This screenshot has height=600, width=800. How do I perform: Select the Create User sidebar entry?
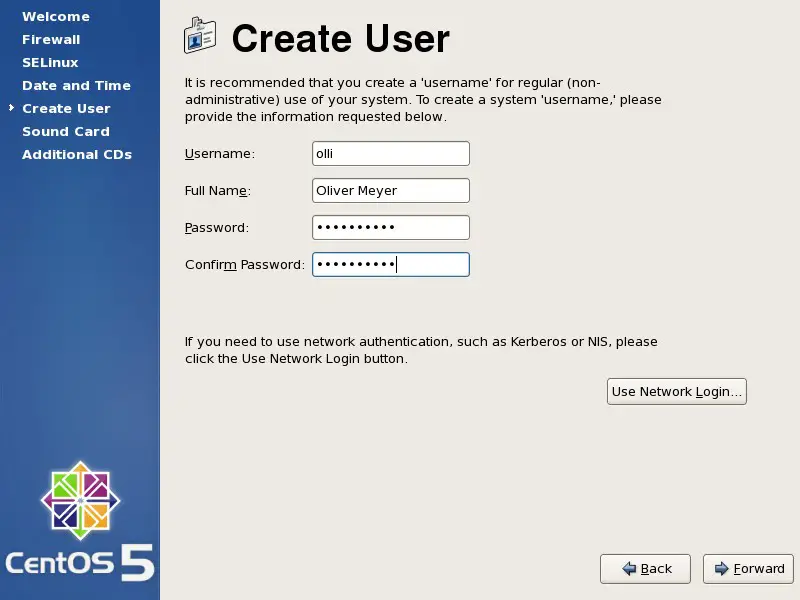pyautogui.click(x=66, y=108)
